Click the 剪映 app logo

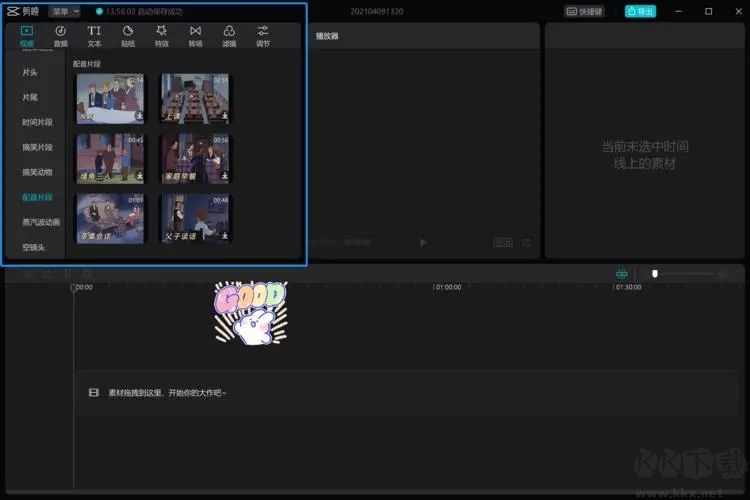tap(23, 11)
